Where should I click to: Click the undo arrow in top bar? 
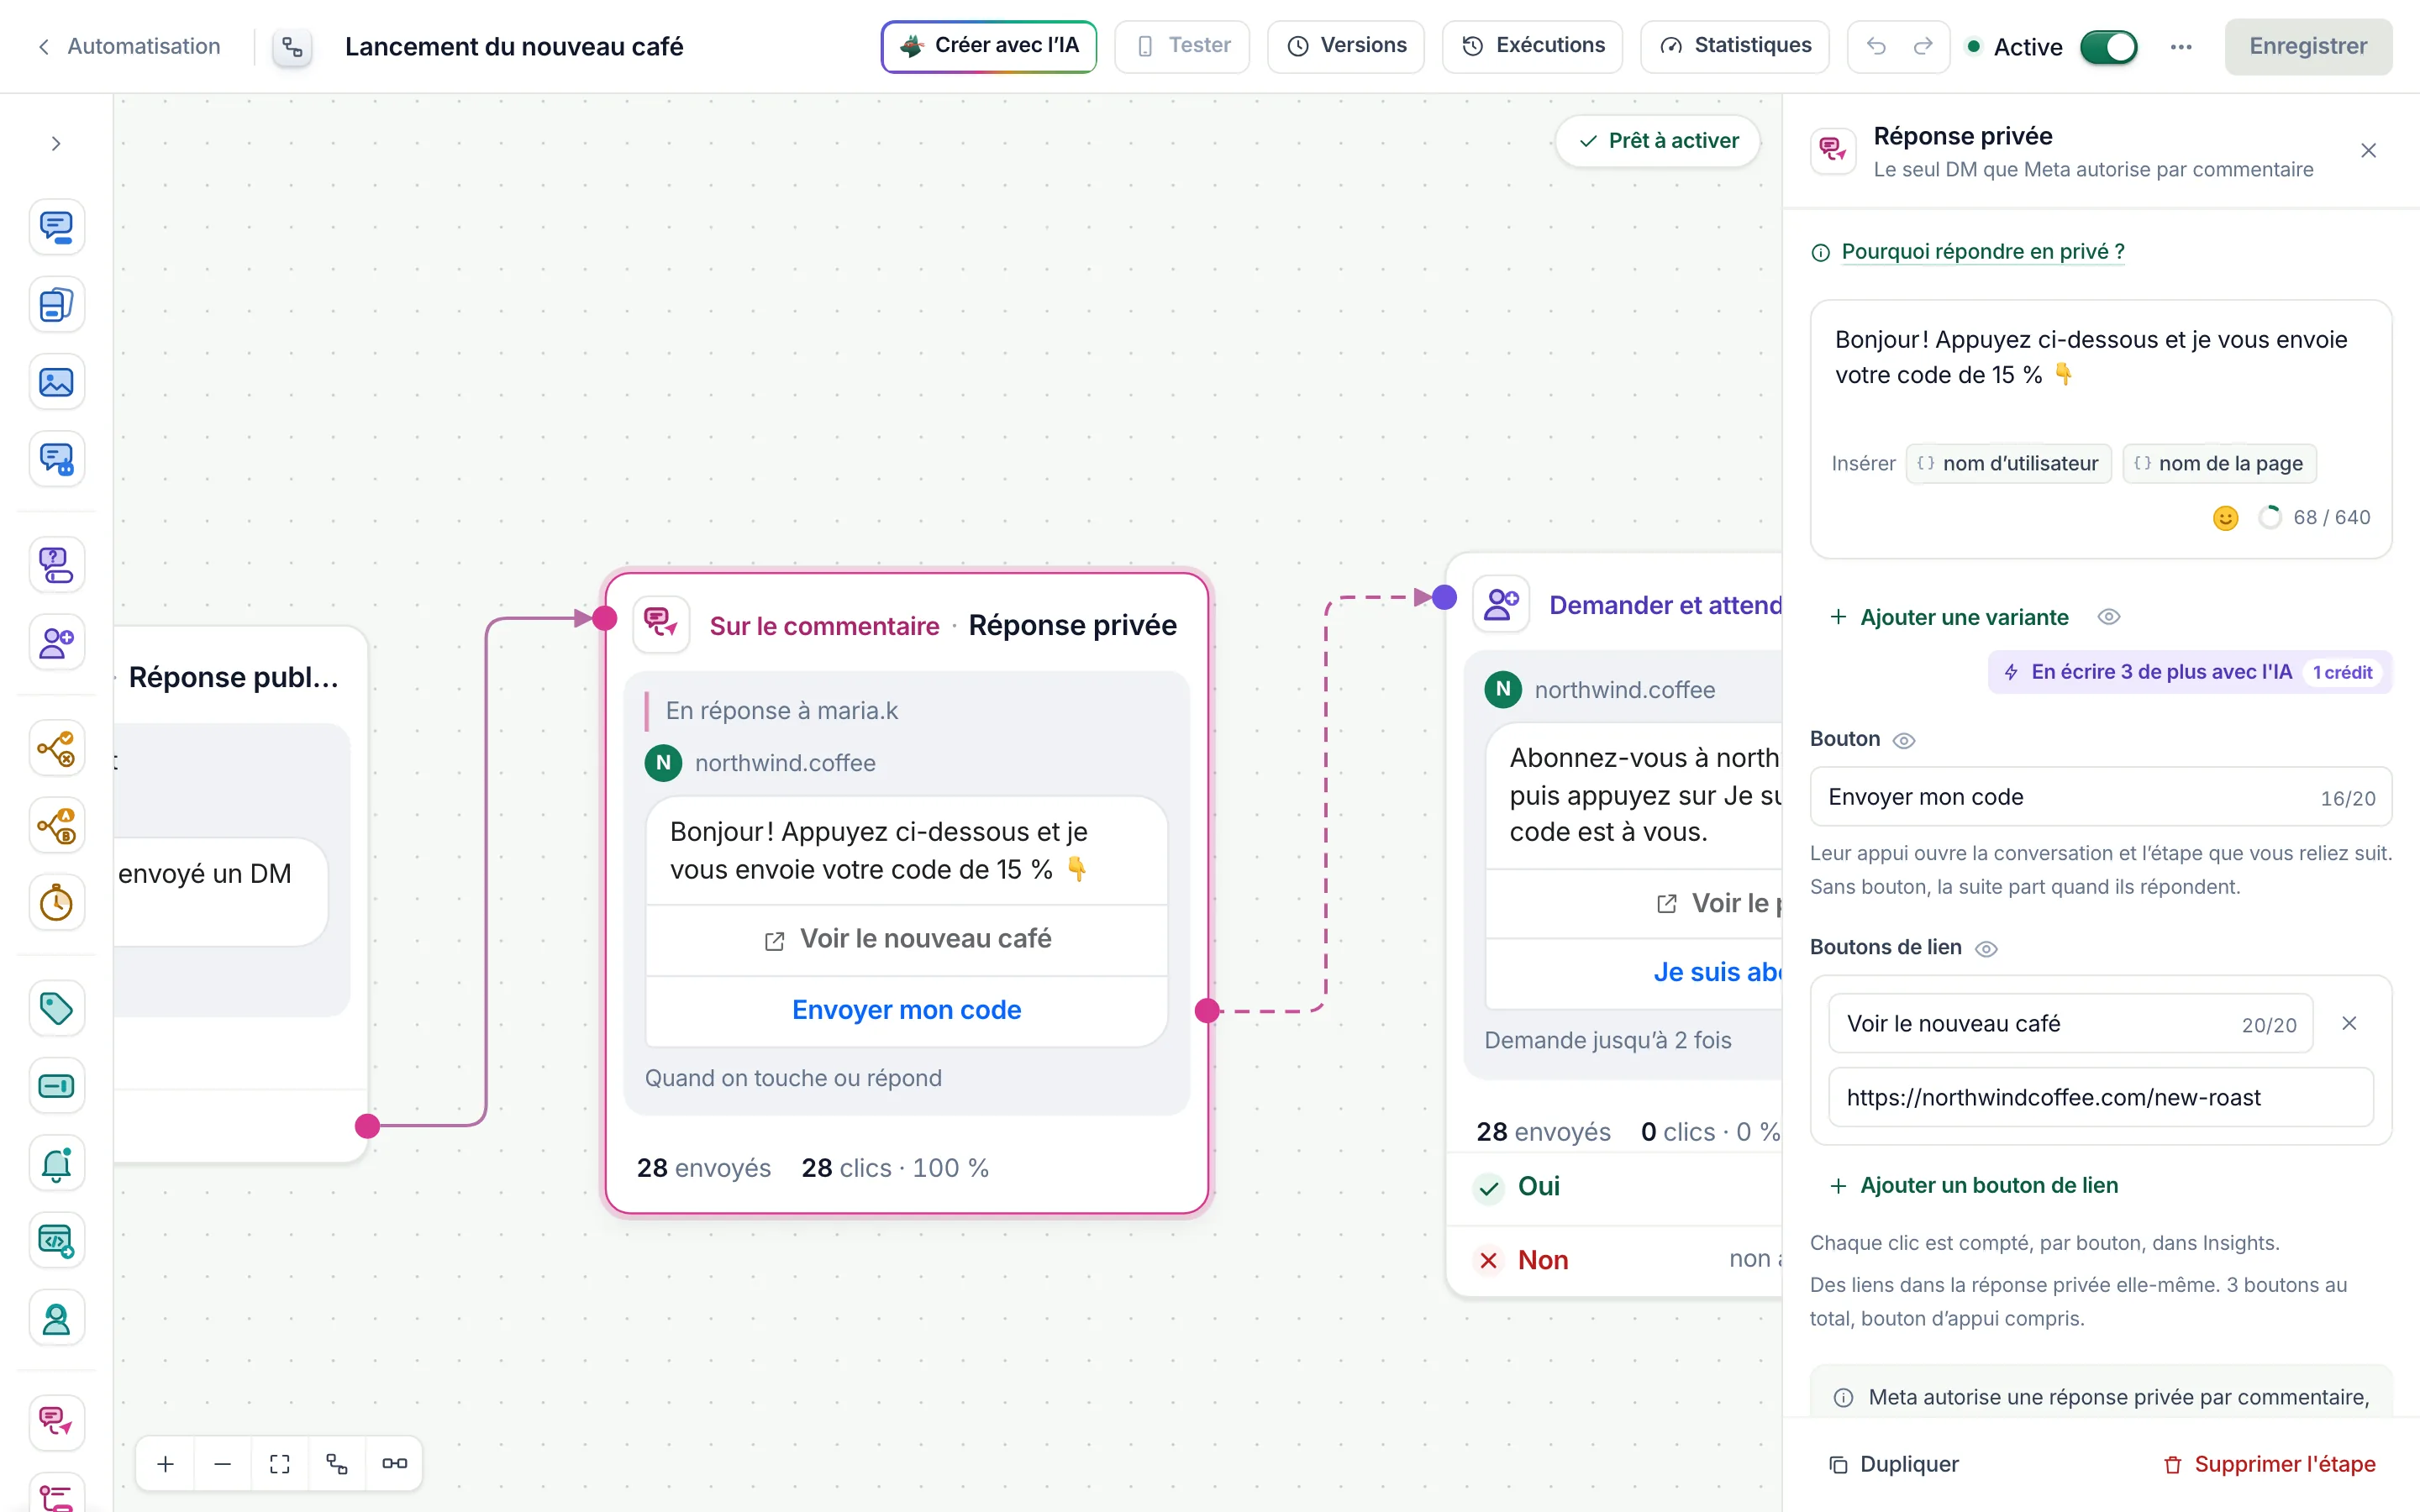[x=1876, y=46]
